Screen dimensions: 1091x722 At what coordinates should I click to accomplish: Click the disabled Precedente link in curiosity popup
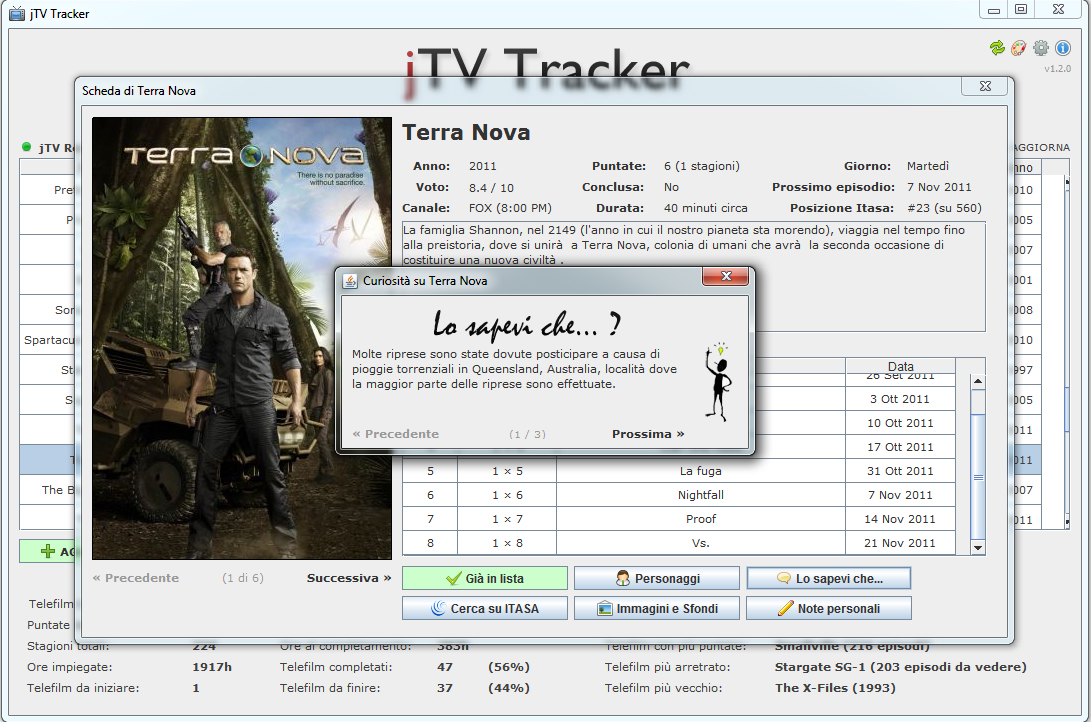click(395, 434)
